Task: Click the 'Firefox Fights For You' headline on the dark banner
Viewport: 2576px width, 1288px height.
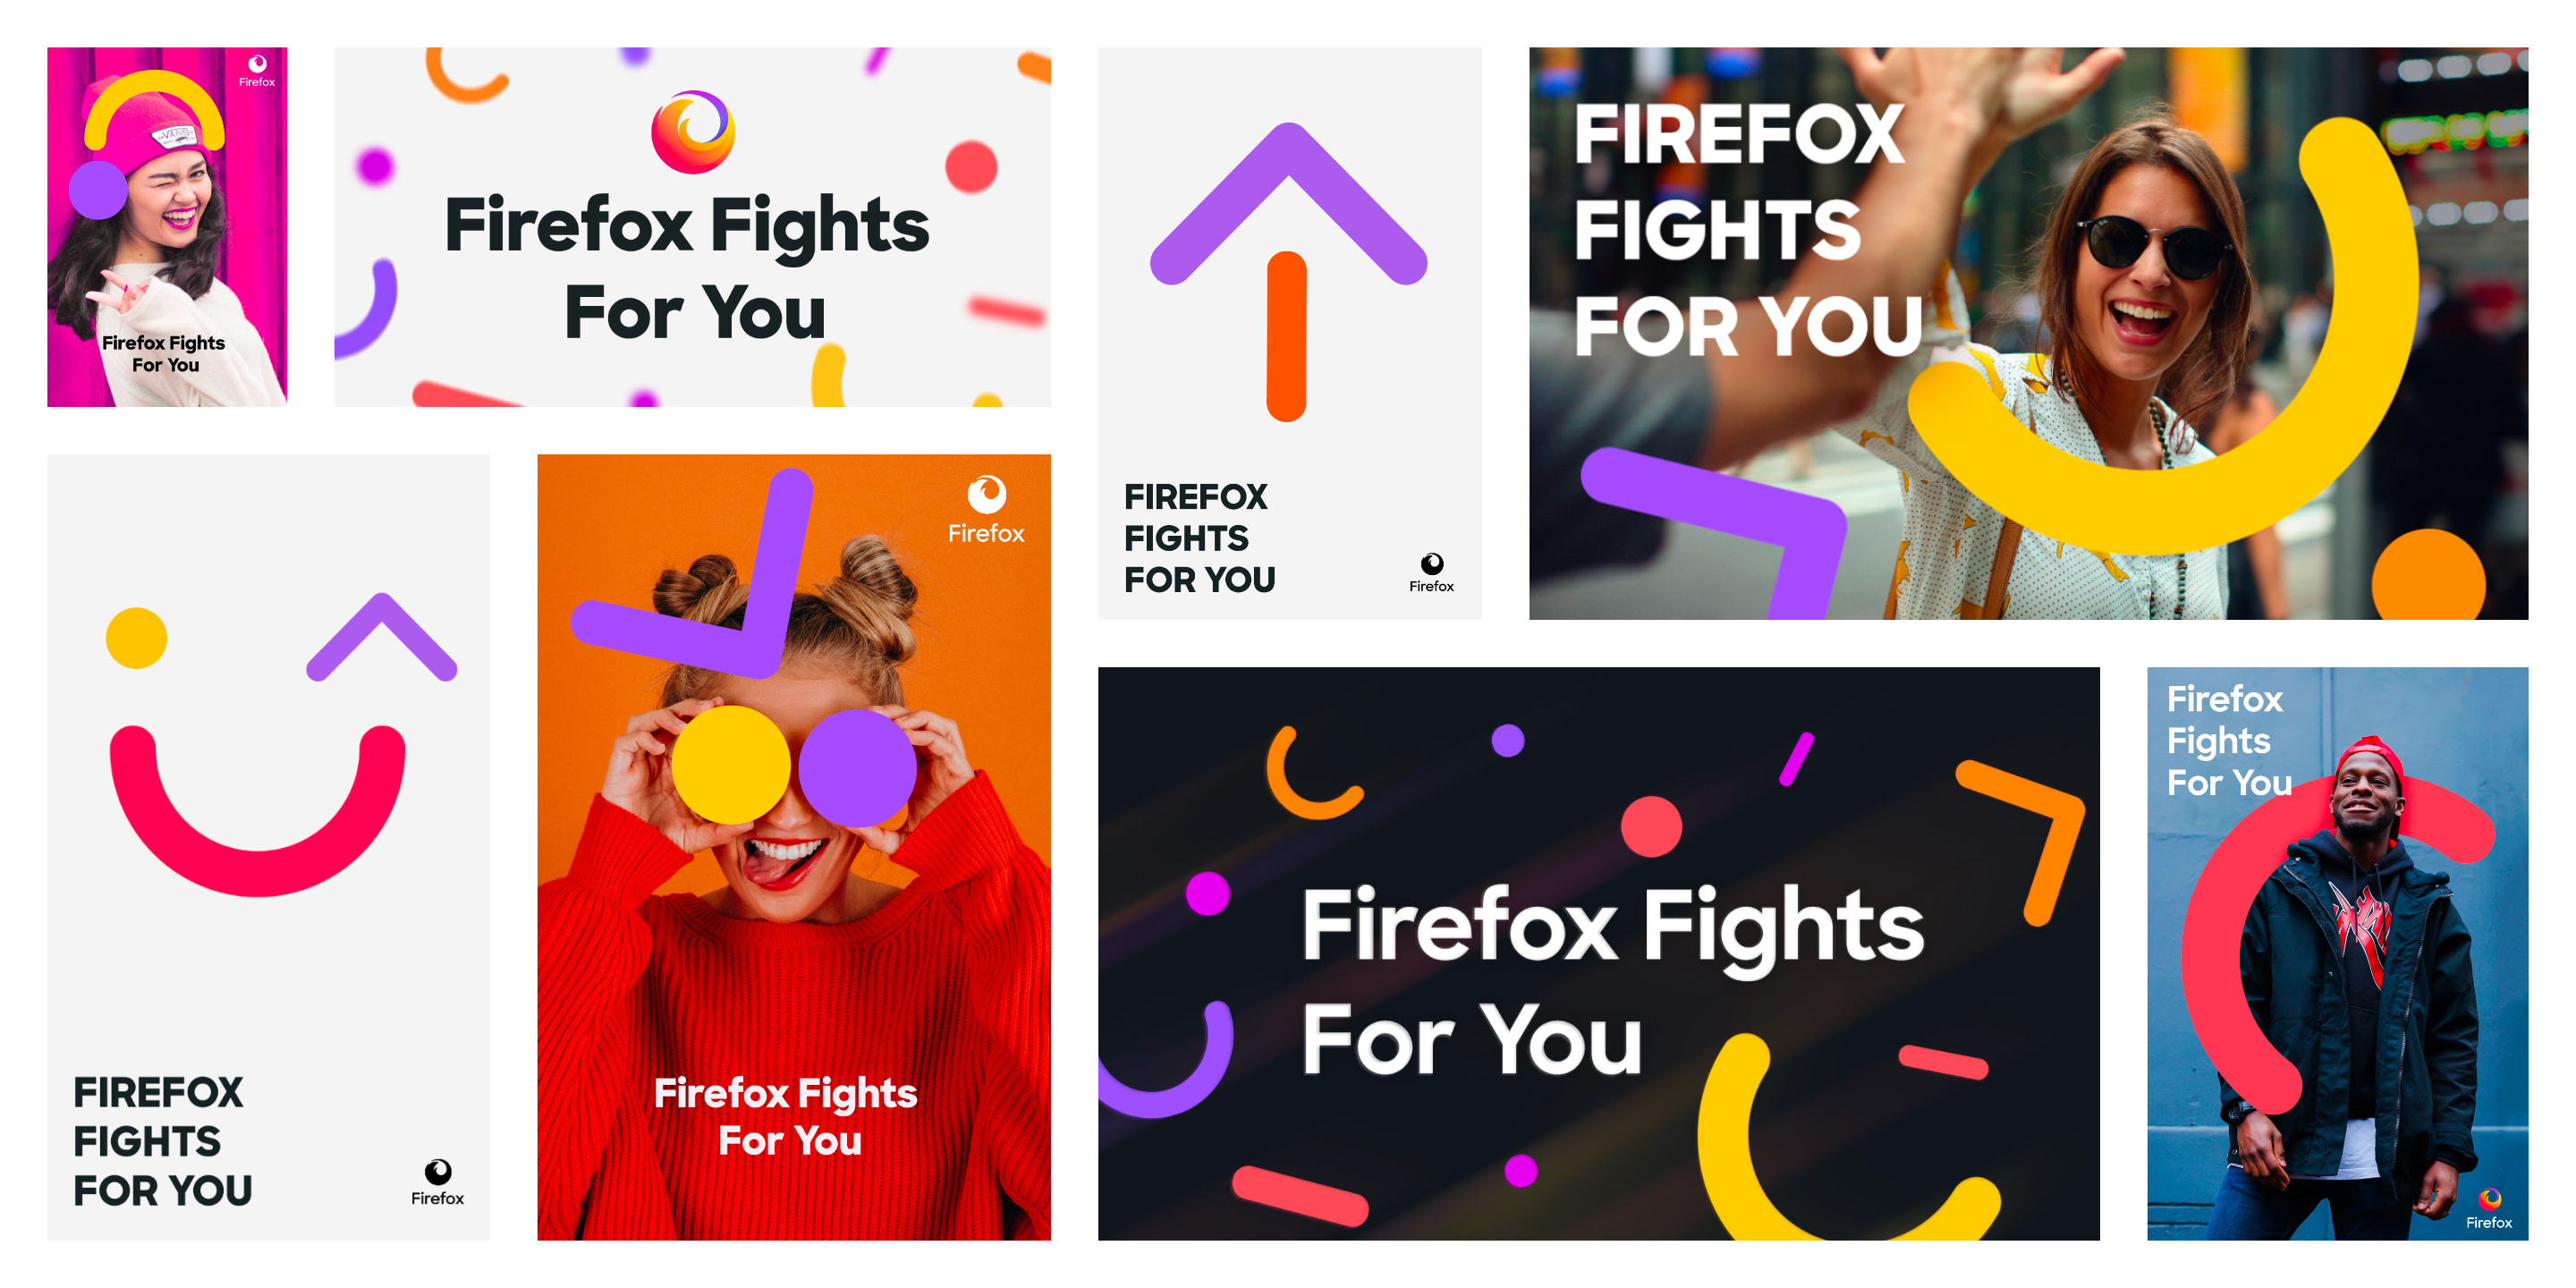Action: 1612,981
